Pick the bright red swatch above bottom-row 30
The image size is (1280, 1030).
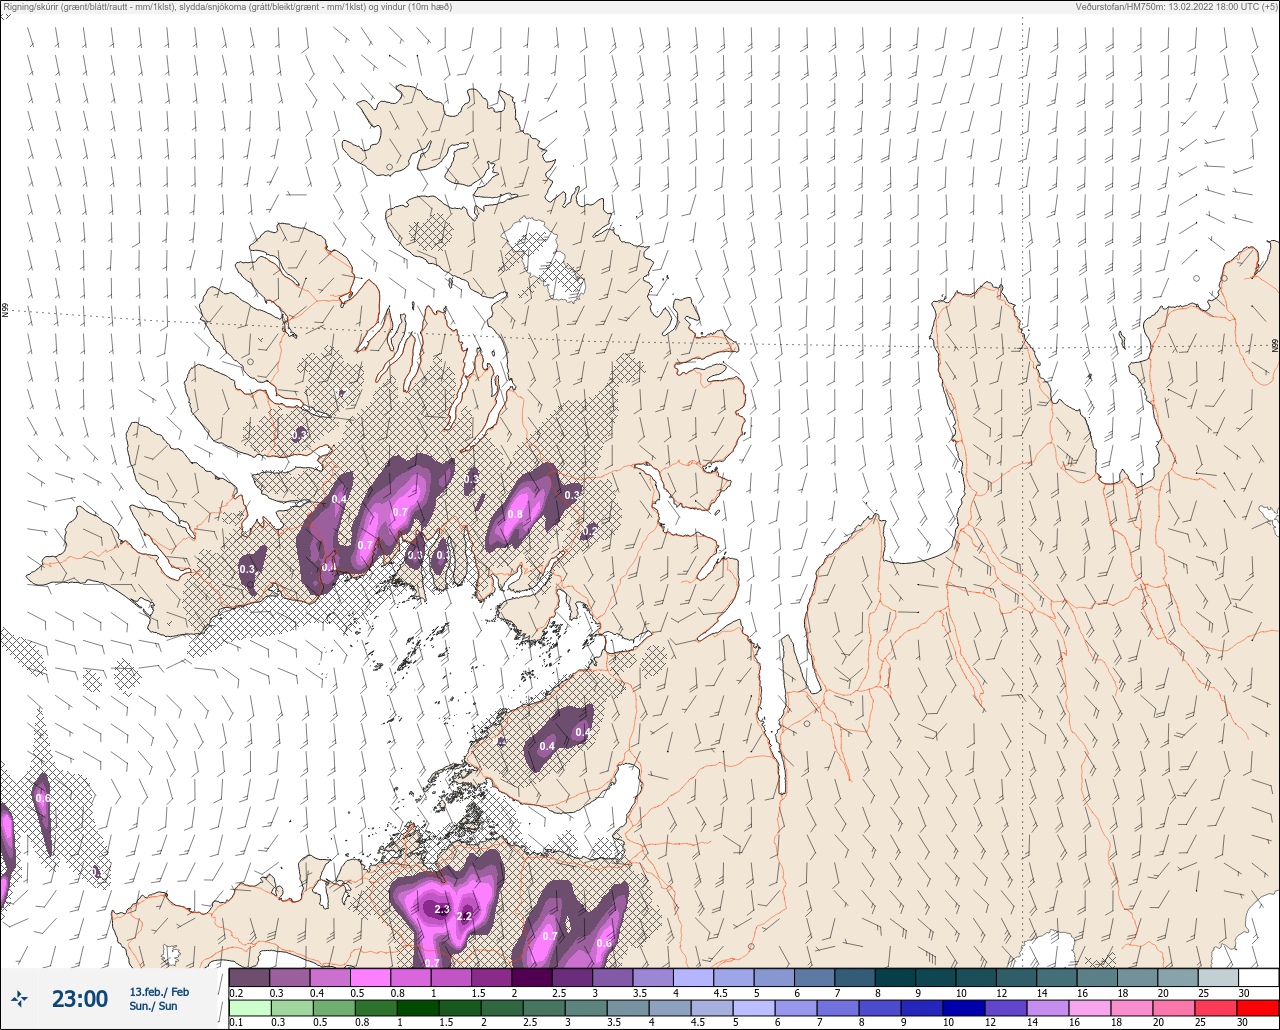1258,1008
